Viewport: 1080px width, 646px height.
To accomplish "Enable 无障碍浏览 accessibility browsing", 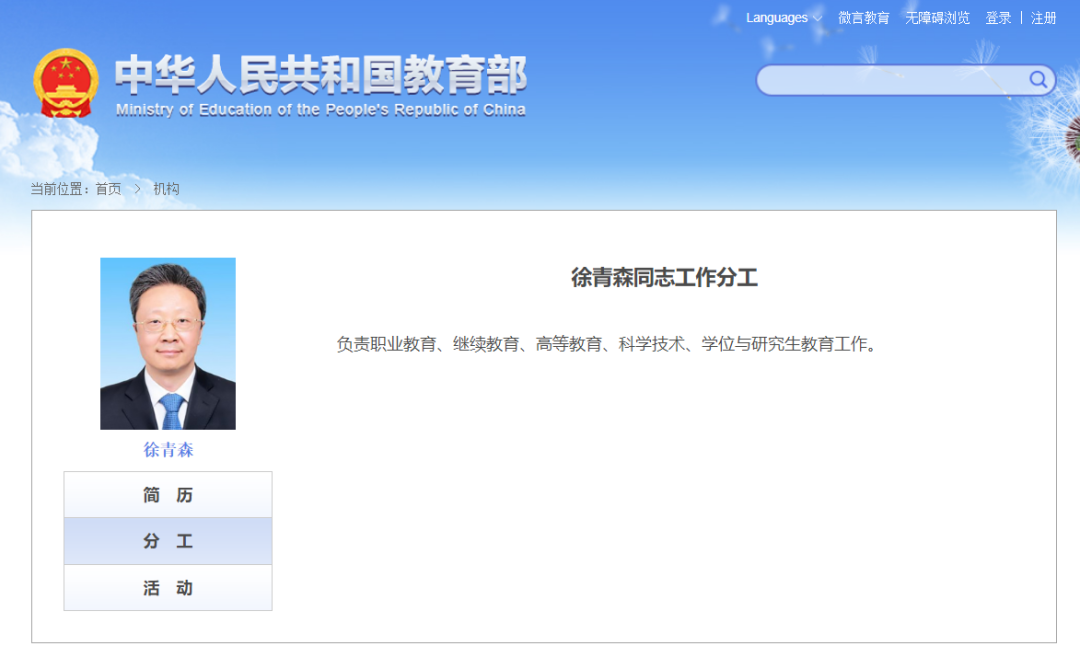I will click(x=937, y=18).
